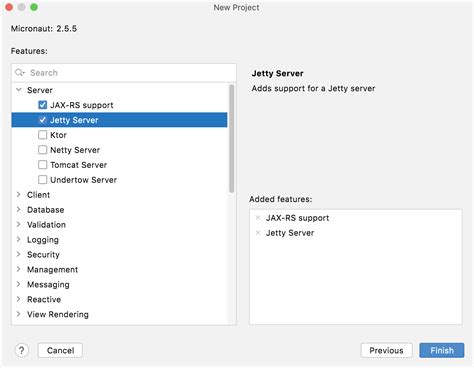Select the Server tree label
474x368 pixels.
coord(40,90)
